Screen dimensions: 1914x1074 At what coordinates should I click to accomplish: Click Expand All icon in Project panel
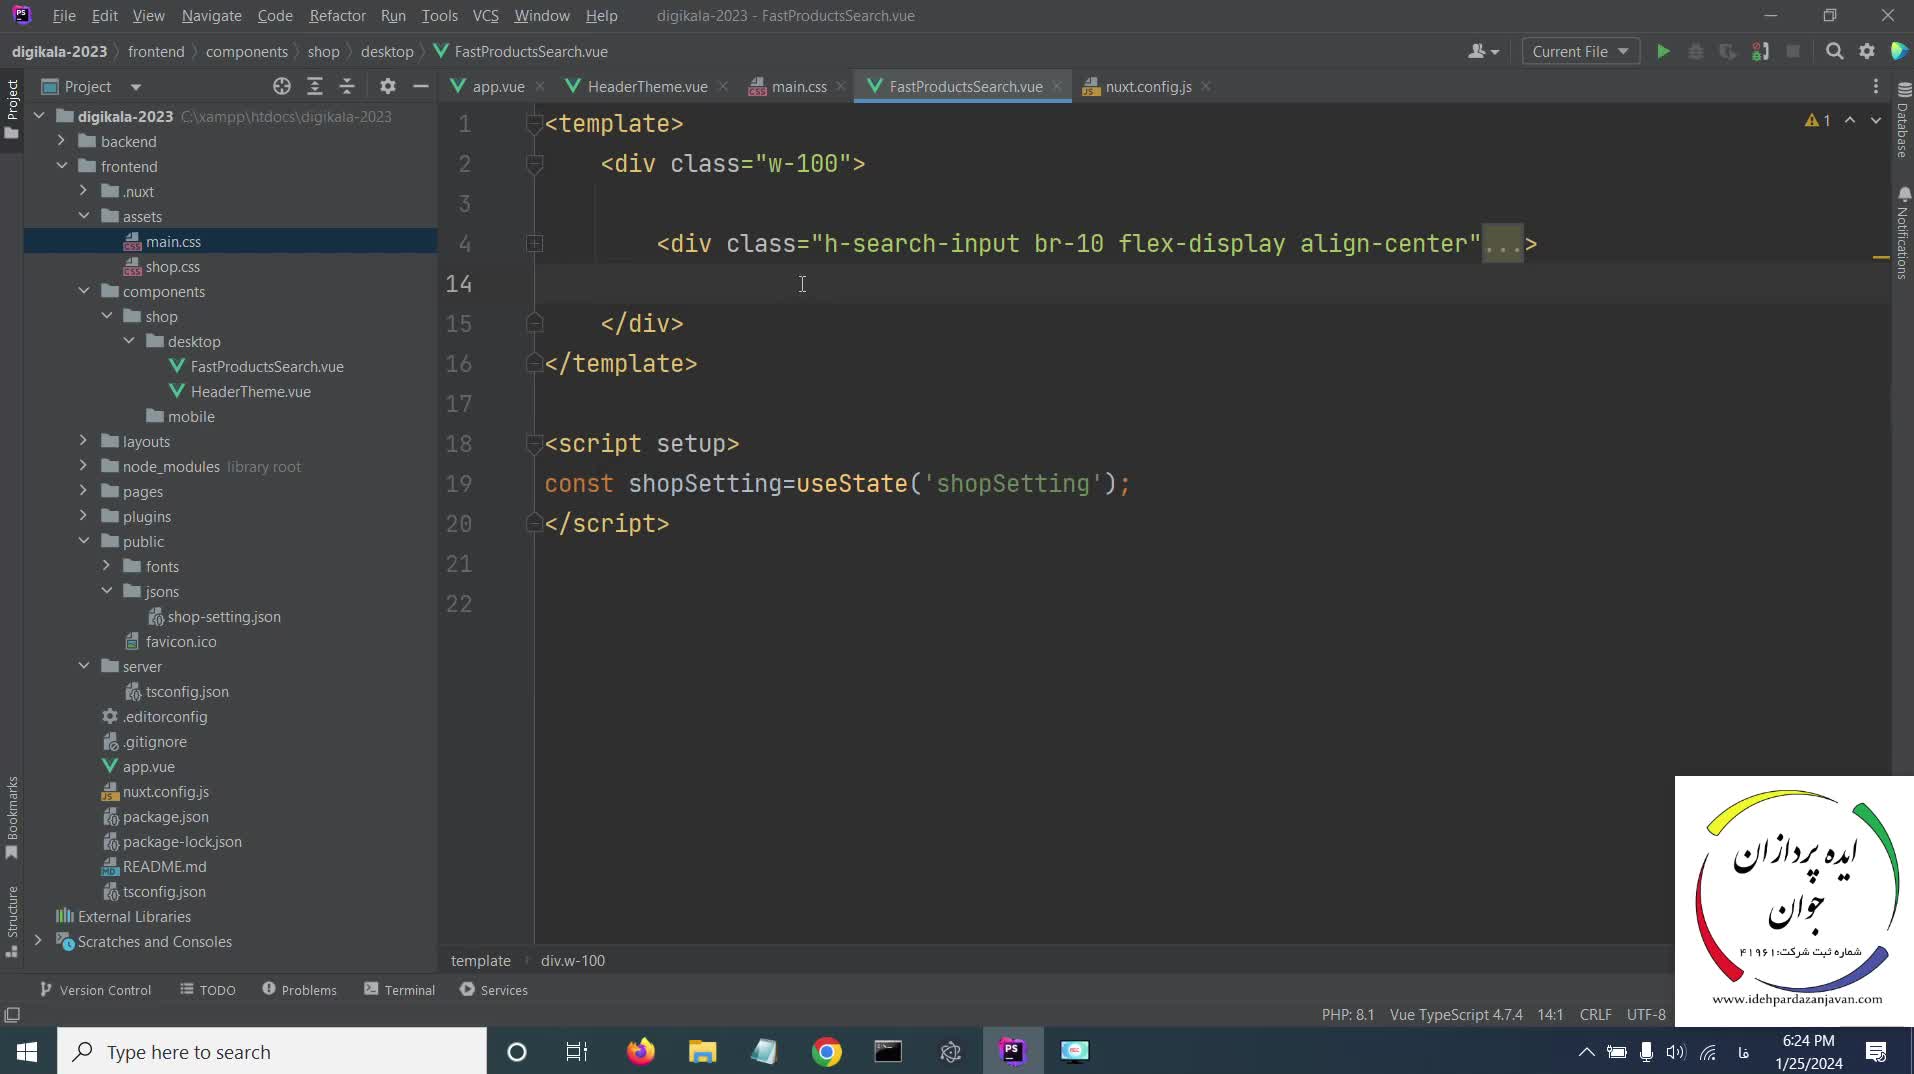[x=315, y=87]
